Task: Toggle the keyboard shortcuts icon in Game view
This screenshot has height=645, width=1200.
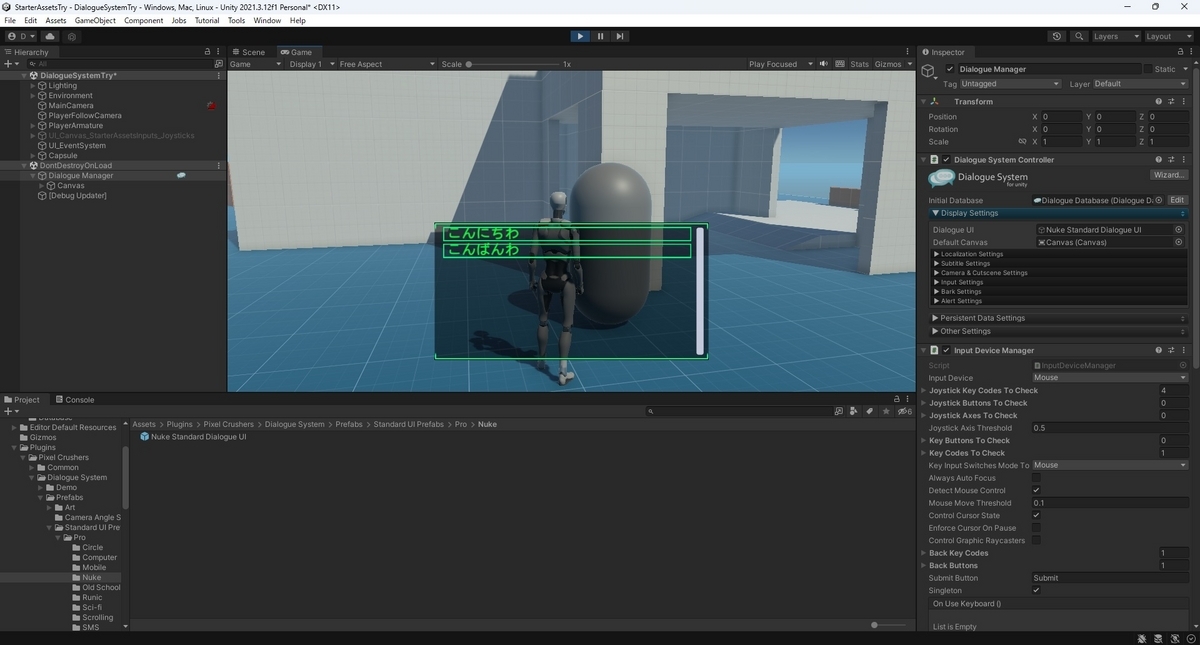Action: click(838, 64)
